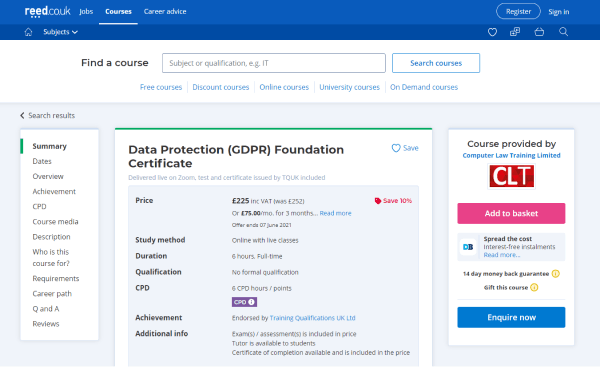600x367 pixels.
Task: Open the Free courses link
Action: 161,87
